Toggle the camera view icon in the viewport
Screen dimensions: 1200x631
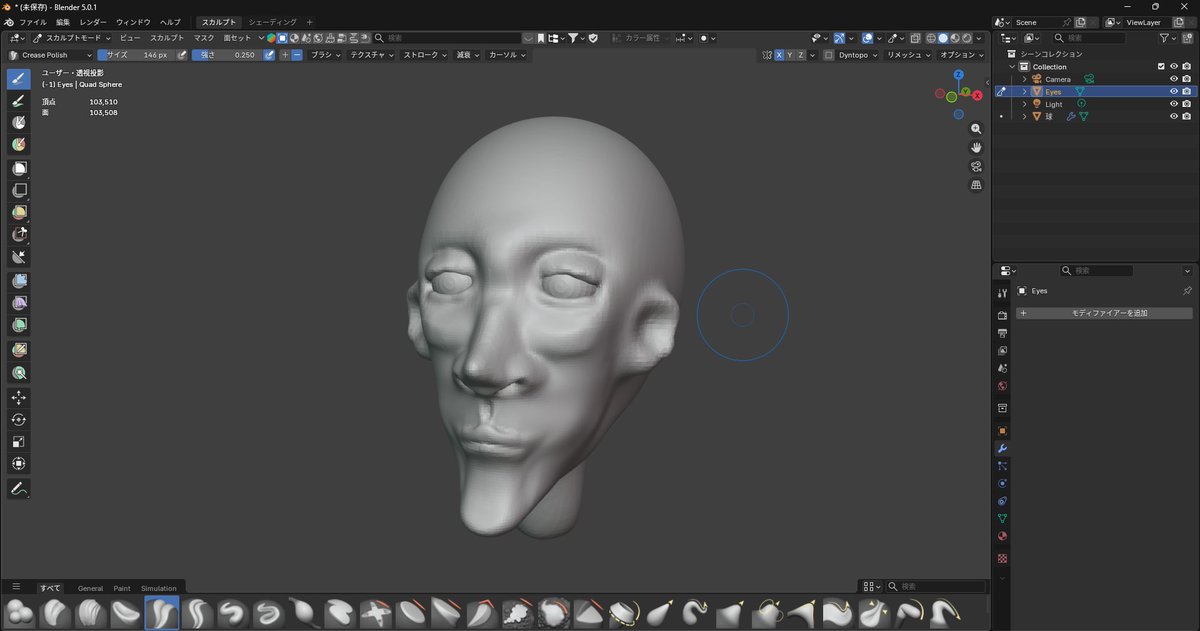[976, 167]
